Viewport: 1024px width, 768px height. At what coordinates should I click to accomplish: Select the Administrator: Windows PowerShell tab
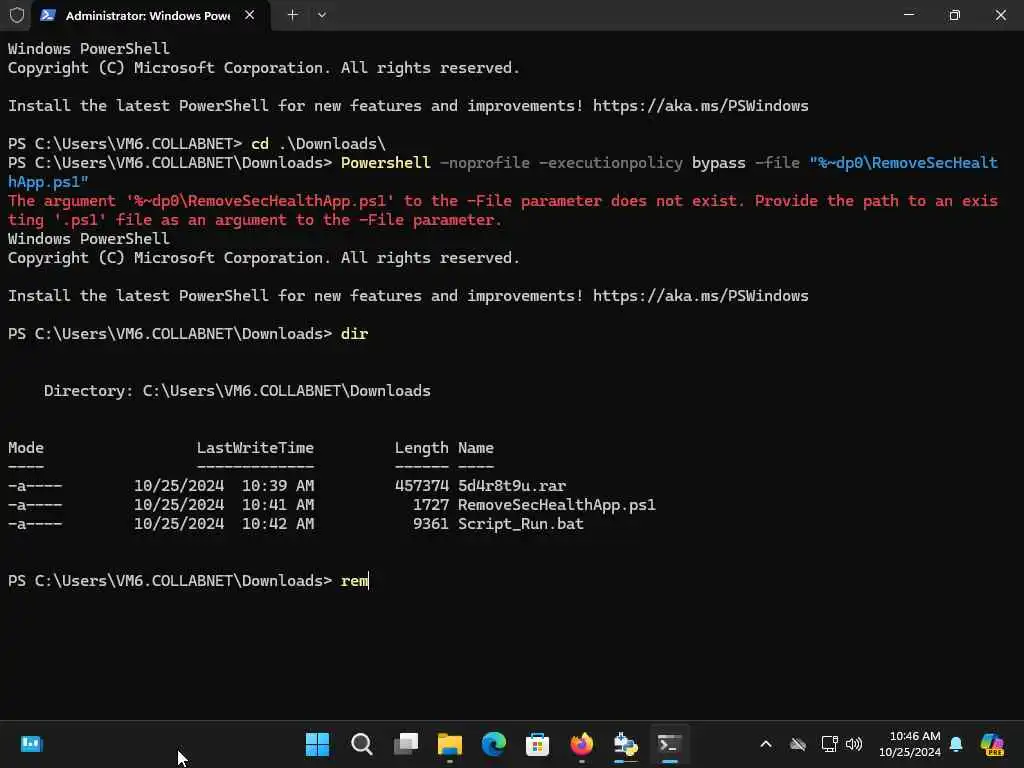coord(150,16)
